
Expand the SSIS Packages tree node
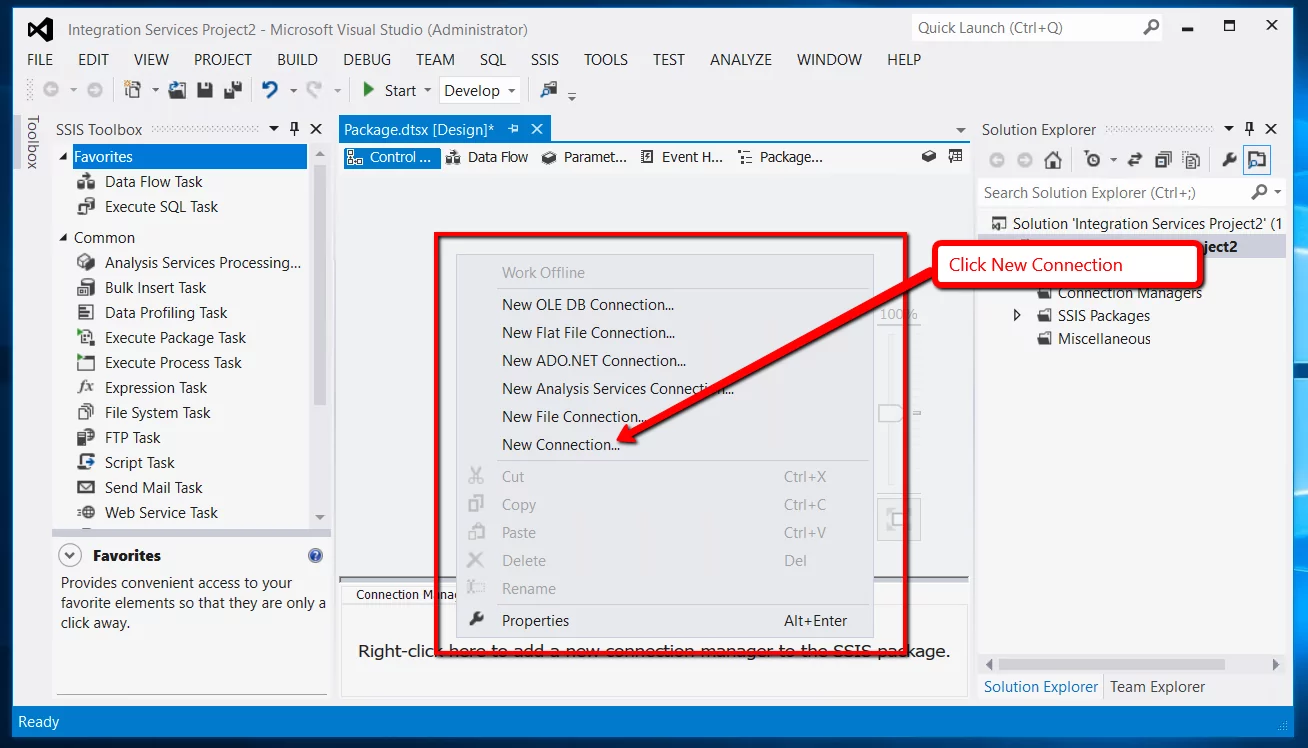click(x=1018, y=315)
